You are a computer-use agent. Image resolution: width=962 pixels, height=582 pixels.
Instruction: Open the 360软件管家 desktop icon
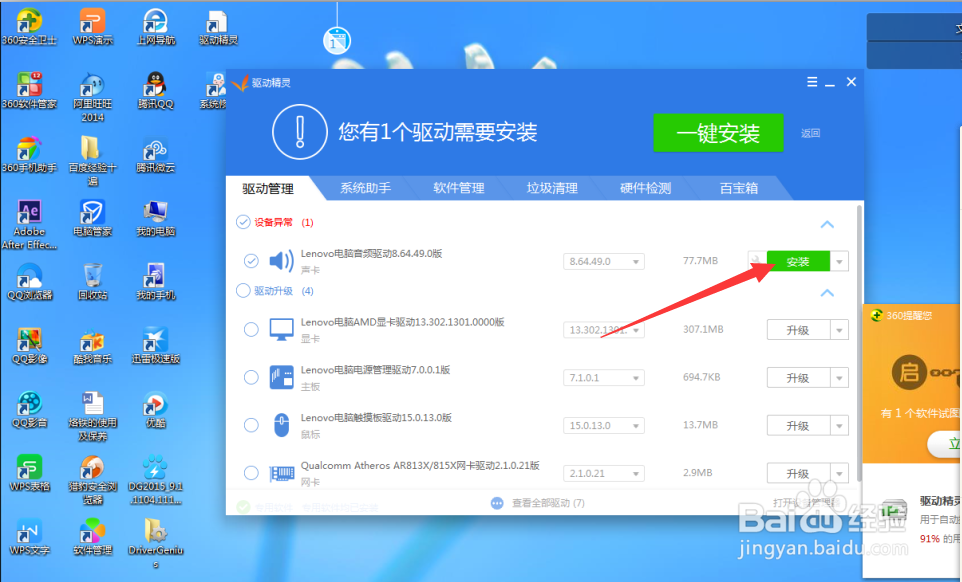pos(29,91)
